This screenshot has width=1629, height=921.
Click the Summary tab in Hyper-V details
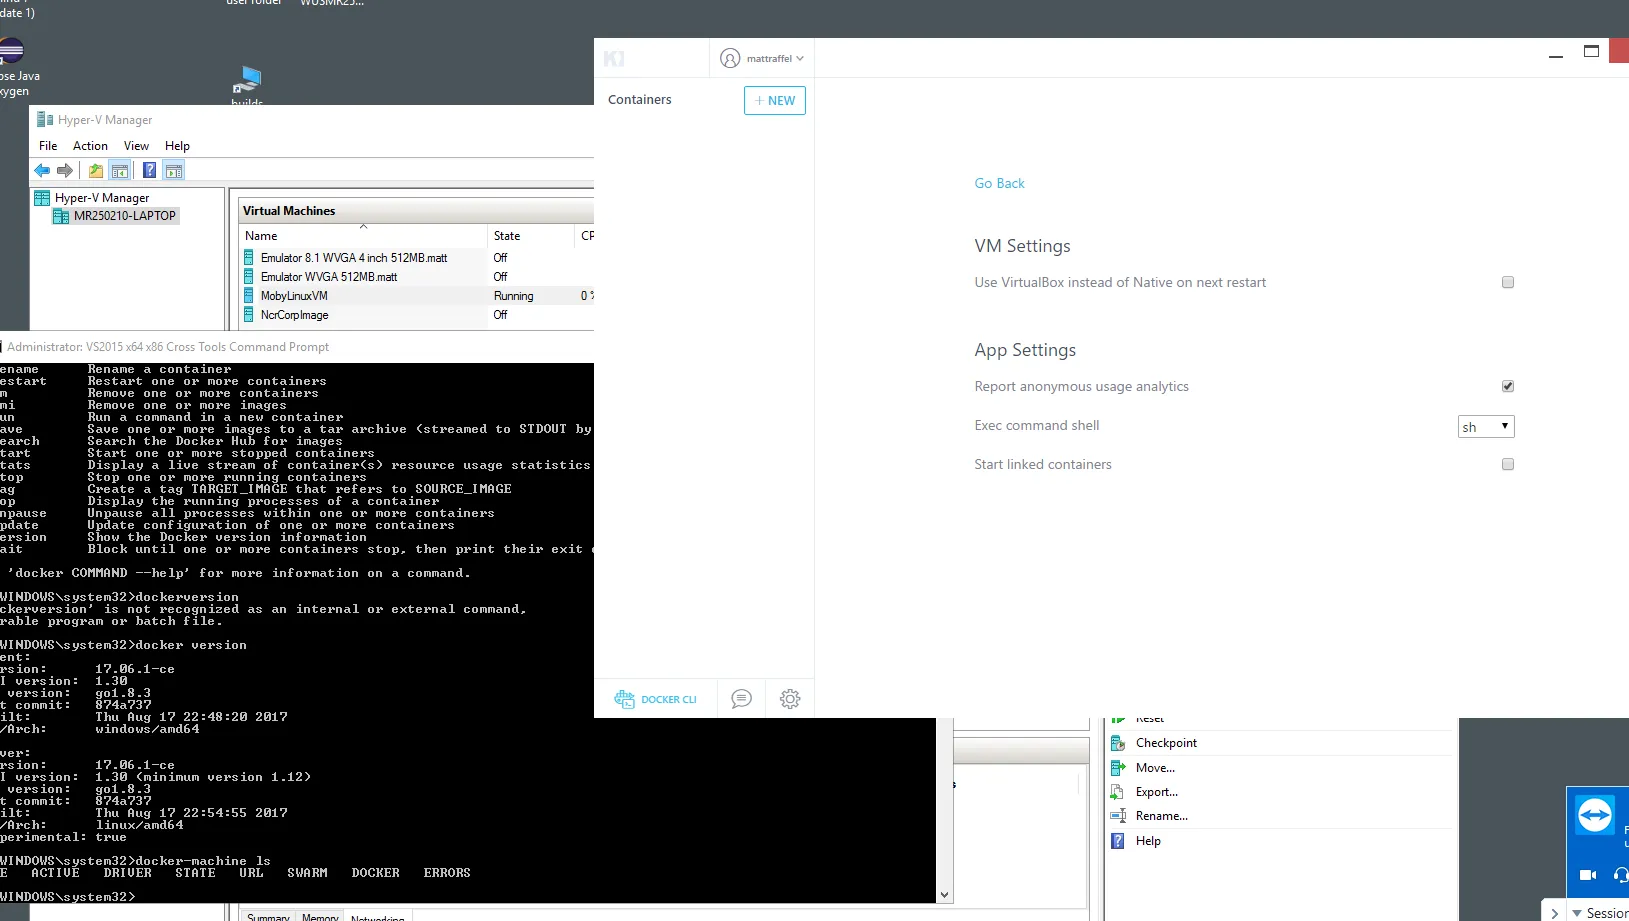click(268, 916)
